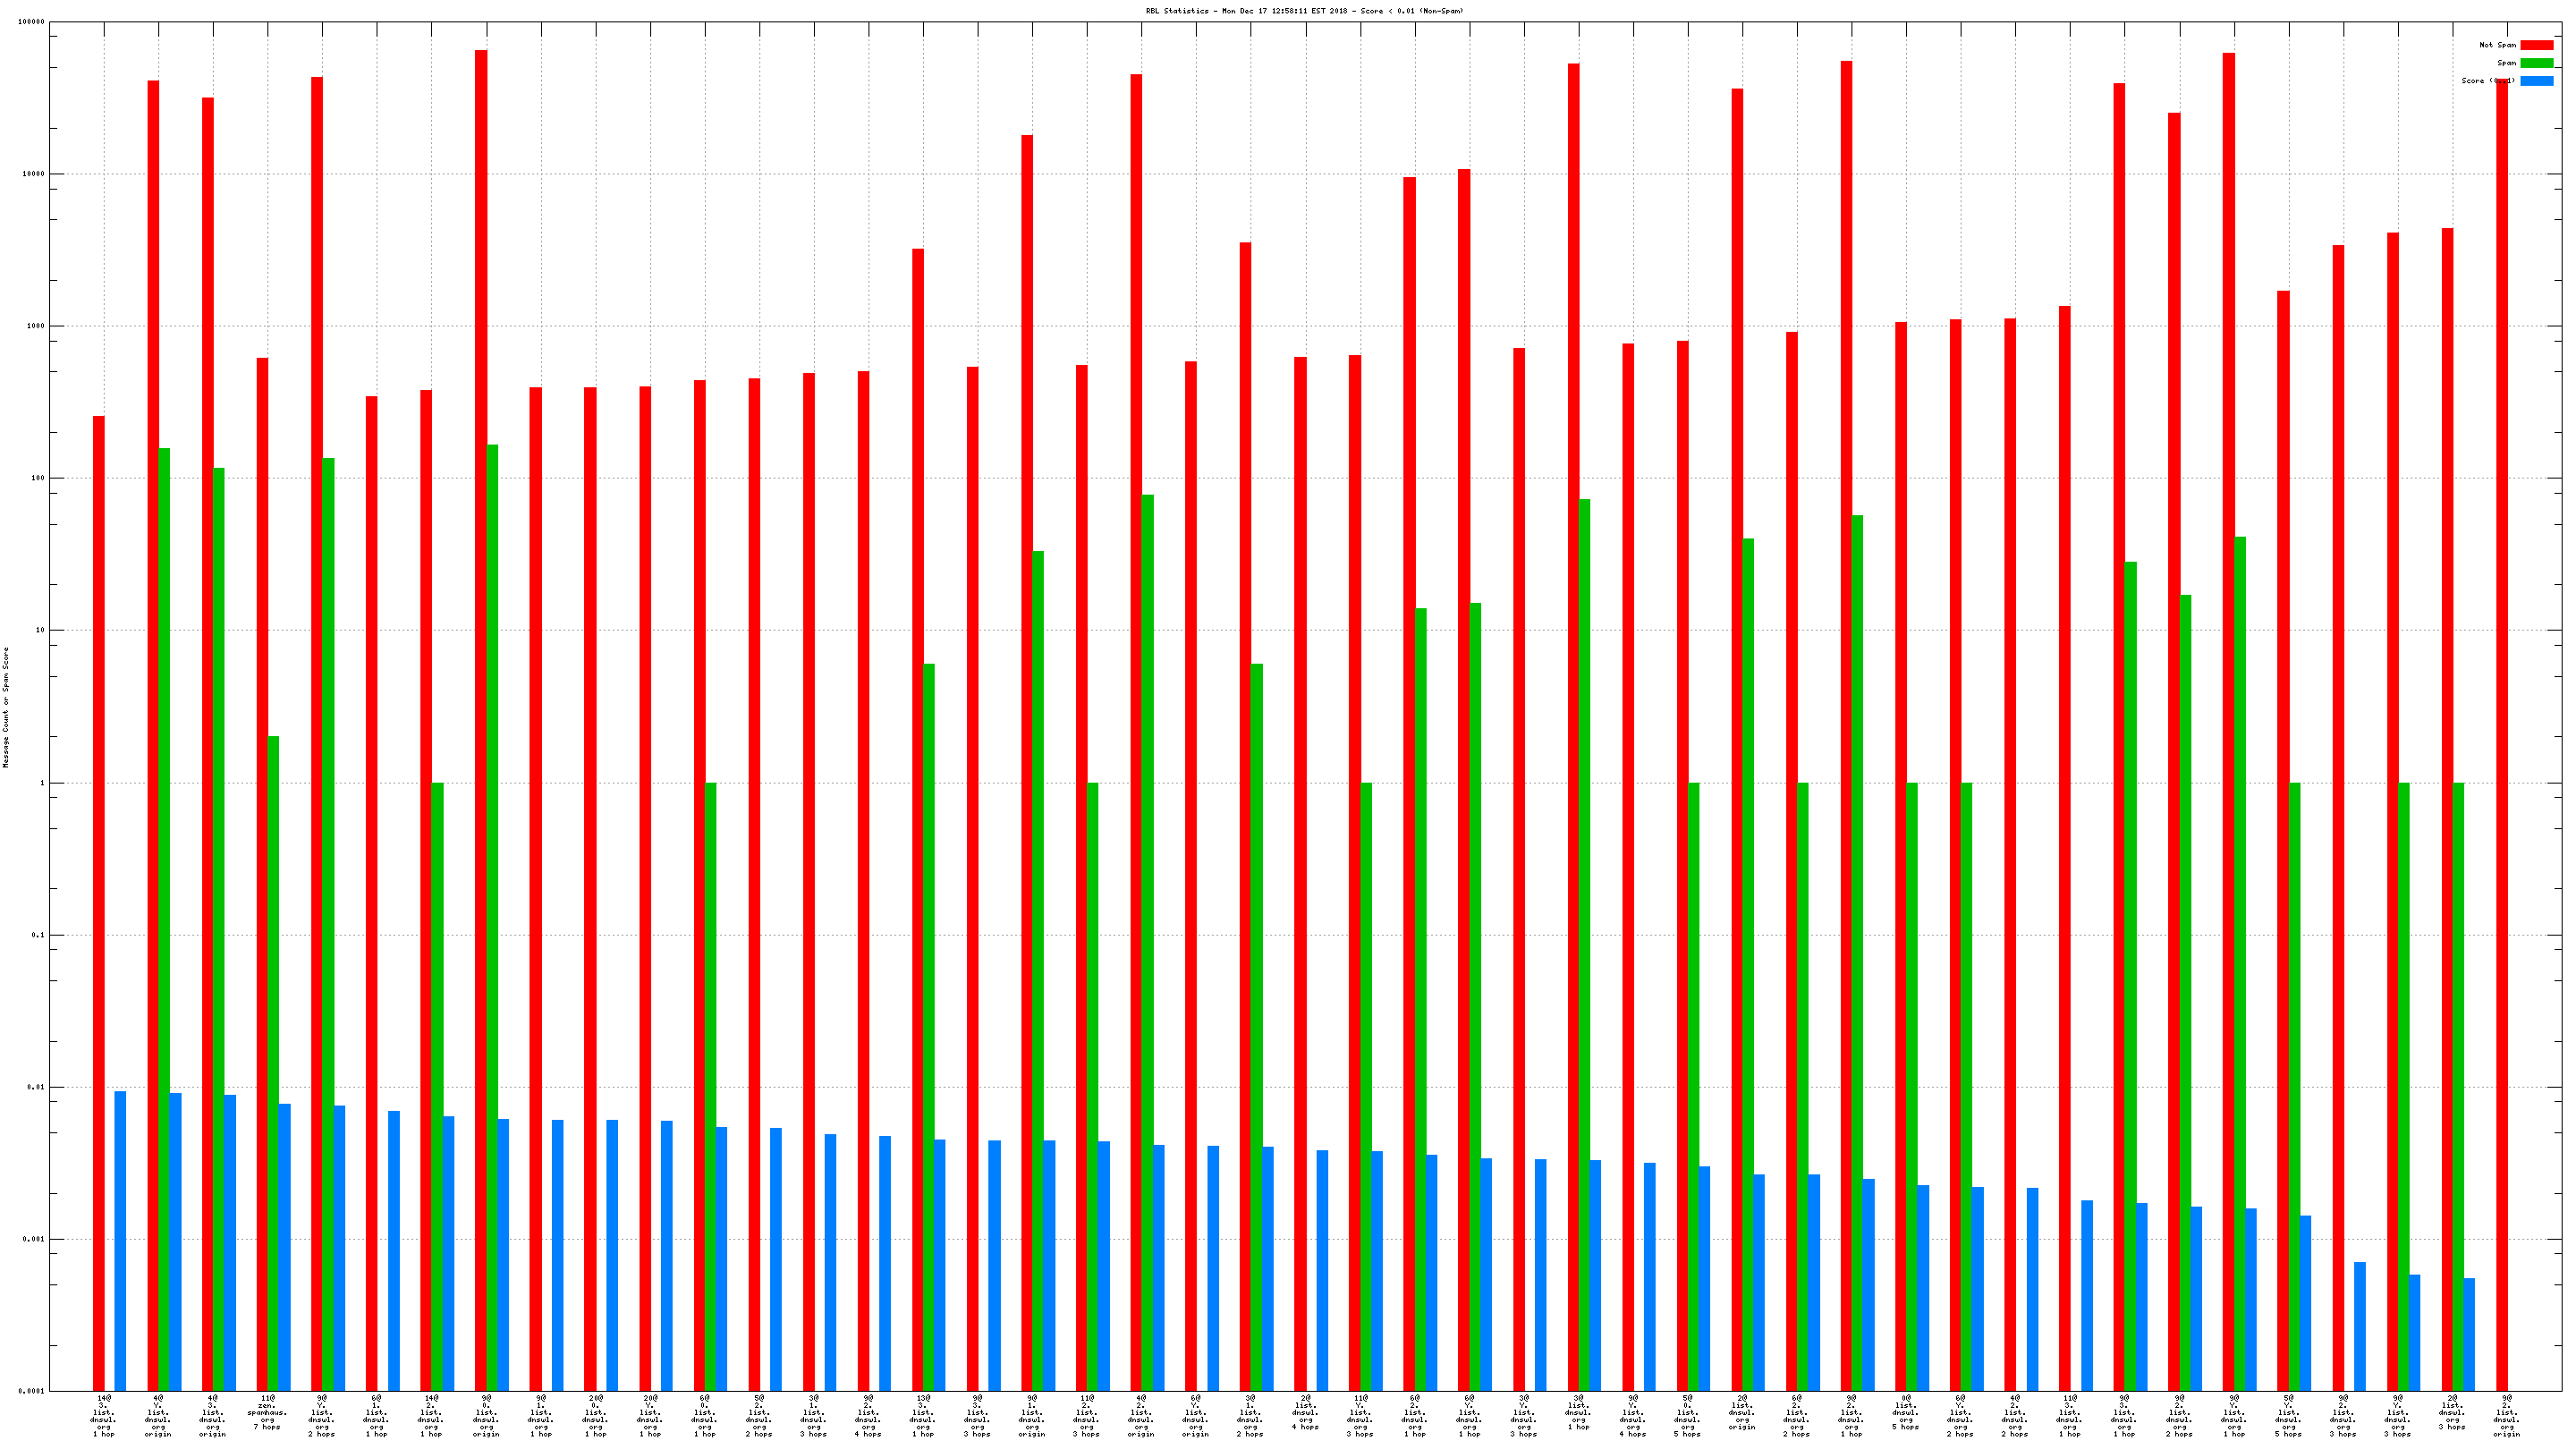Click the Message Count y-axis label
2576x1449 pixels.
pos(6,706)
